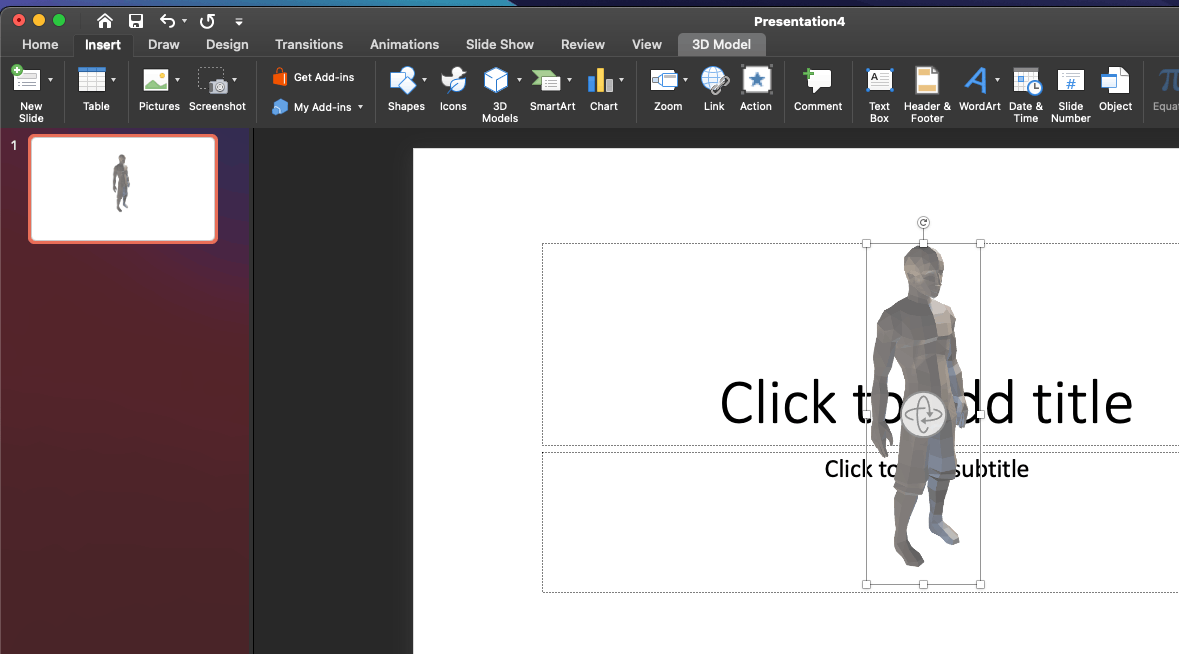The height and width of the screenshot is (654, 1179).
Task: Open the Animations tab
Action: [405, 44]
